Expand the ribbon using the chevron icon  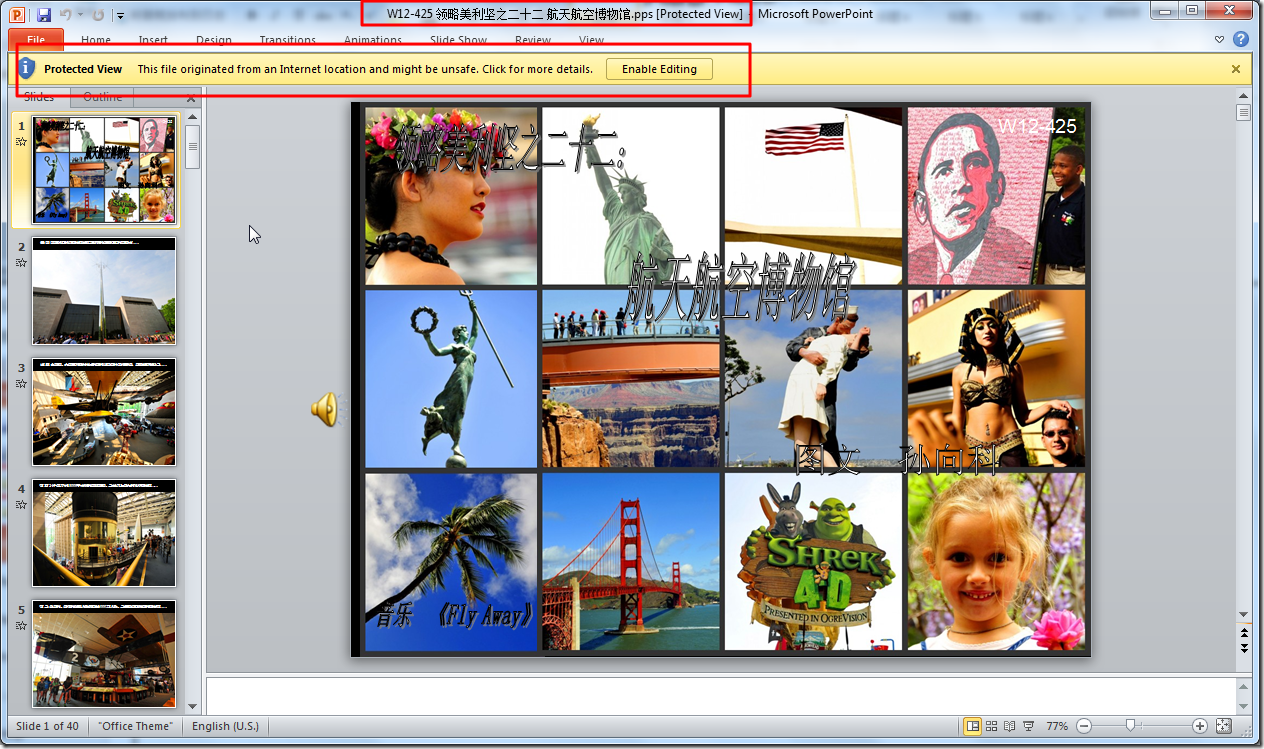point(1220,40)
